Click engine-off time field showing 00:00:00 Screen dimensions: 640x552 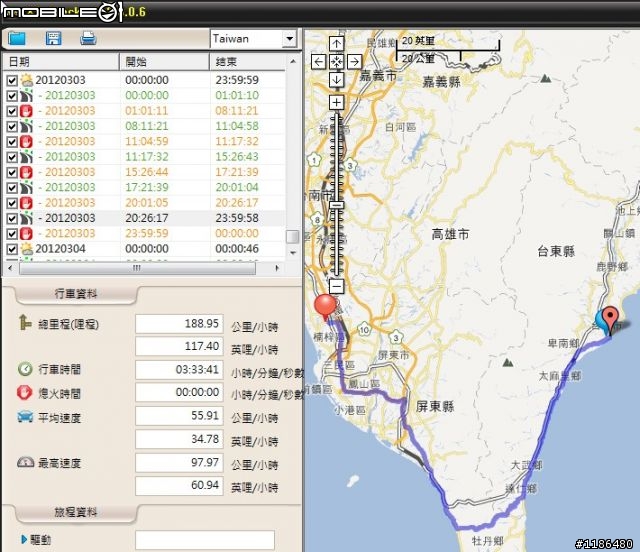(179, 392)
